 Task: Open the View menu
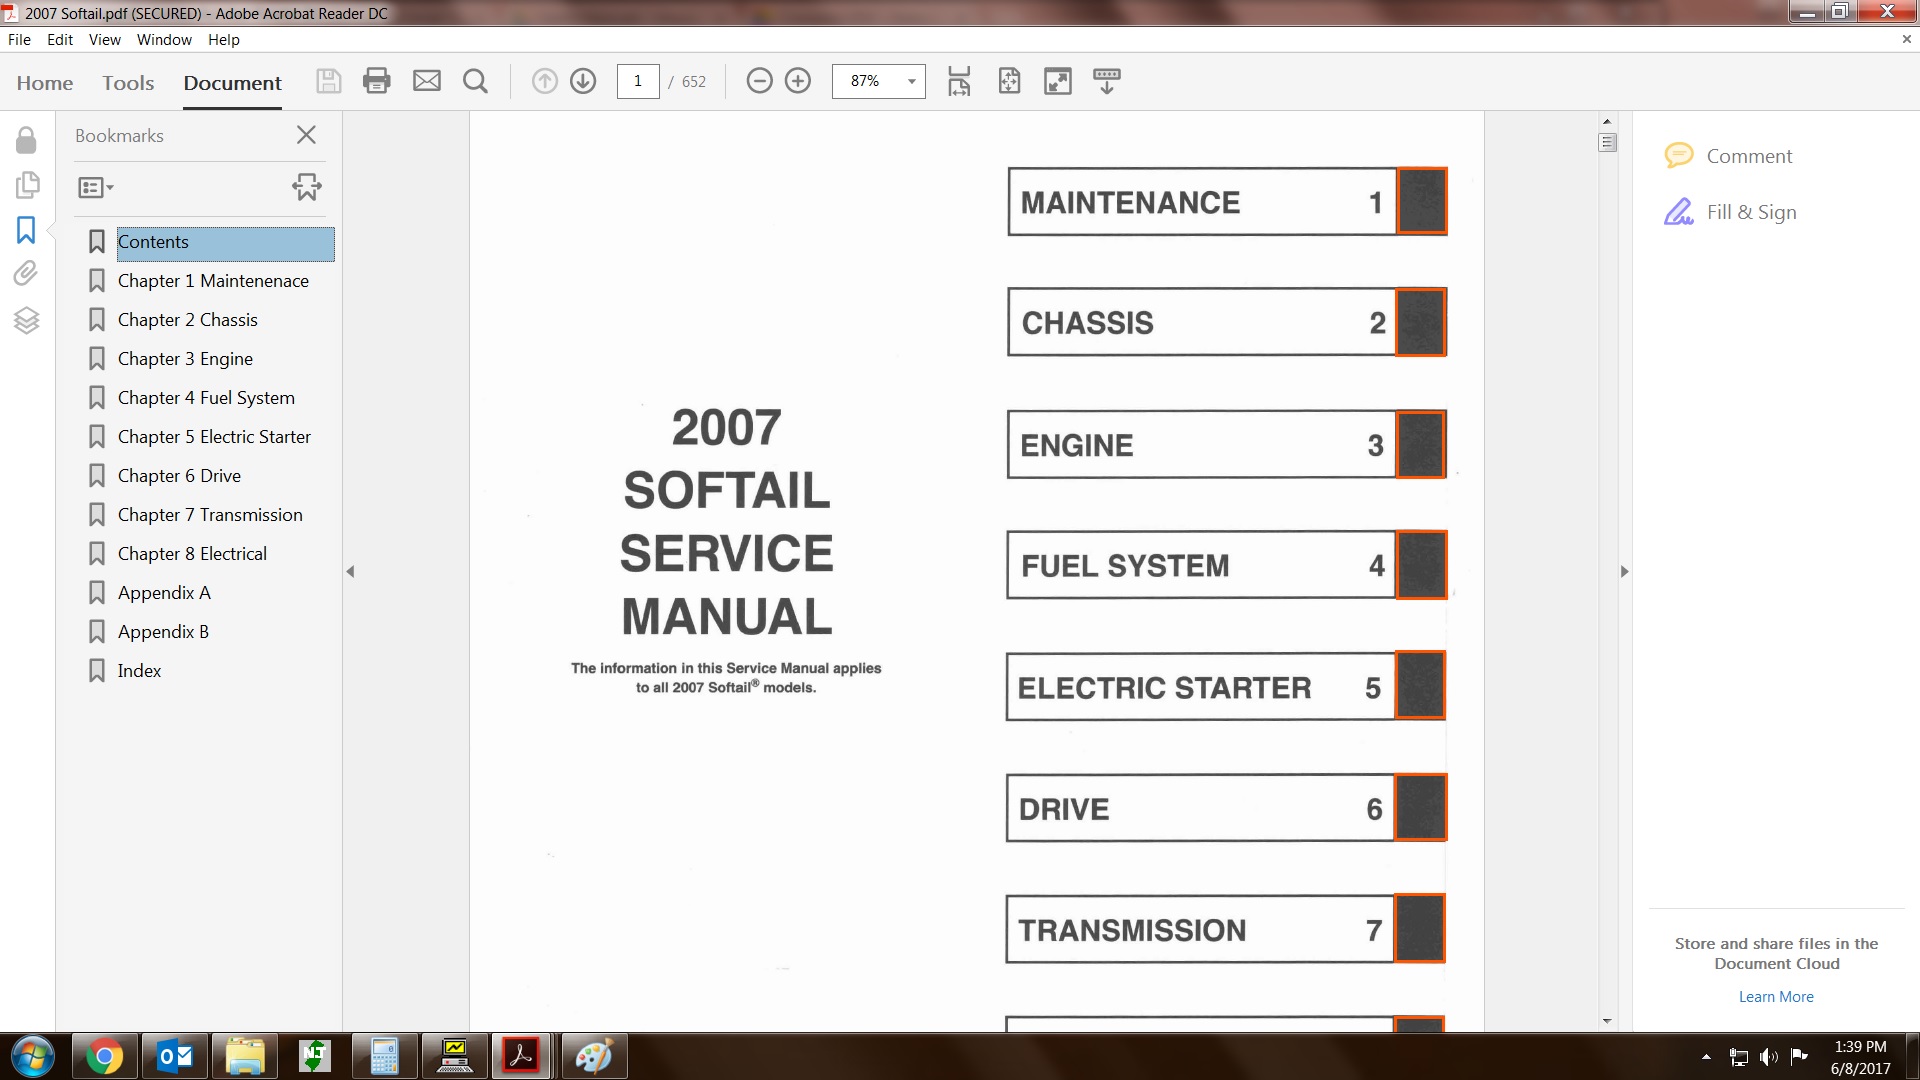tap(104, 40)
